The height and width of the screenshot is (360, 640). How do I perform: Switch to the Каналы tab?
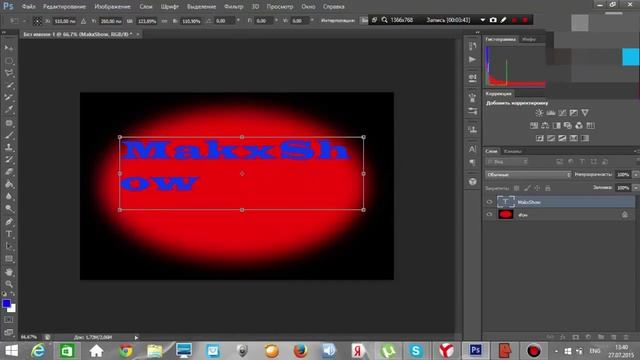coord(512,151)
